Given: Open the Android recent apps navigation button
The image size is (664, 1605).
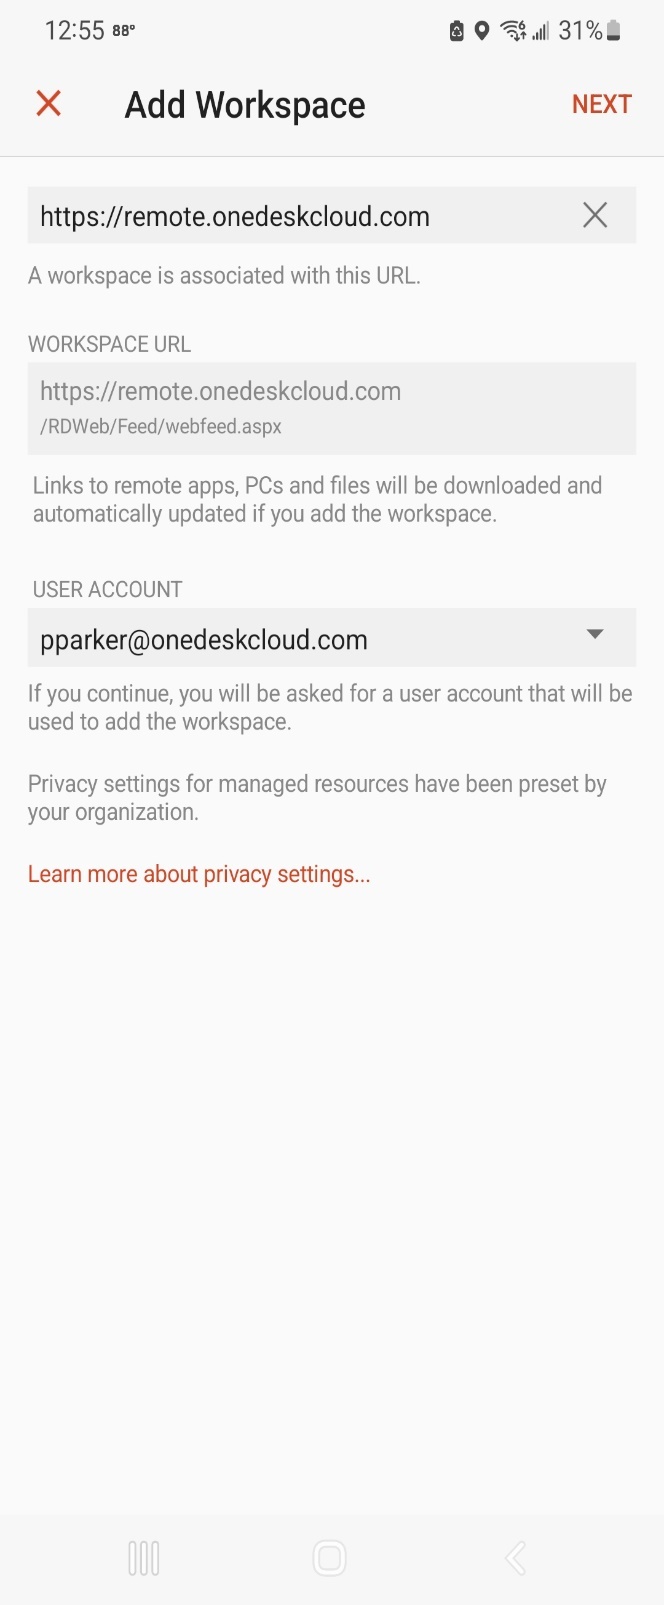Looking at the screenshot, I should click(x=144, y=1558).
